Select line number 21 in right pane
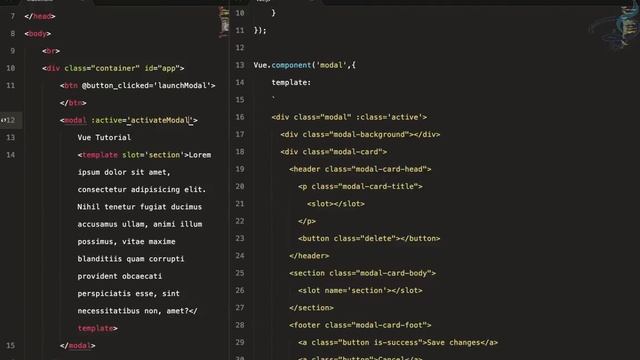The width and height of the screenshot is (640, 360). tap(240, 204)
